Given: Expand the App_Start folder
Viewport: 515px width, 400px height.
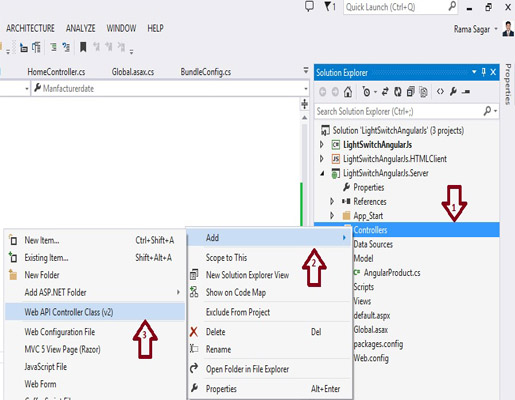Looking at the screenshot, I should tap(332, 216).
